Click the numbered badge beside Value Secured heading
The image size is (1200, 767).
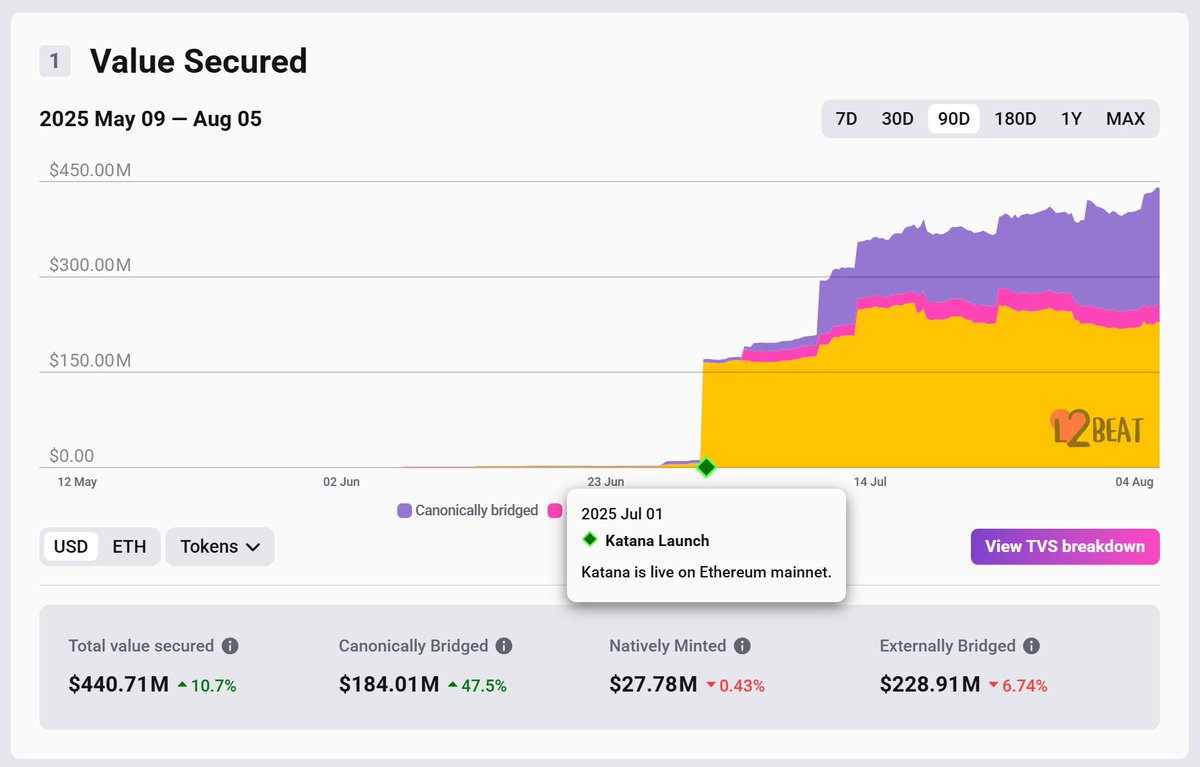(x=55, y=60)
